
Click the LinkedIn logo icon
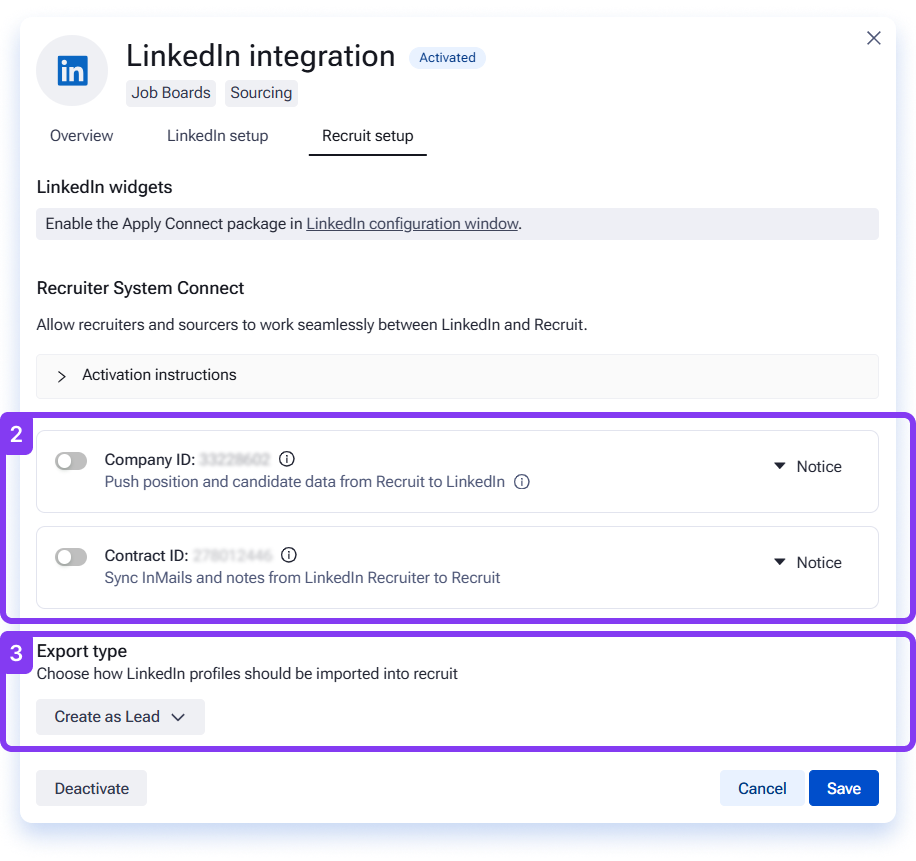pyautogui.click(x=72, y=71)
